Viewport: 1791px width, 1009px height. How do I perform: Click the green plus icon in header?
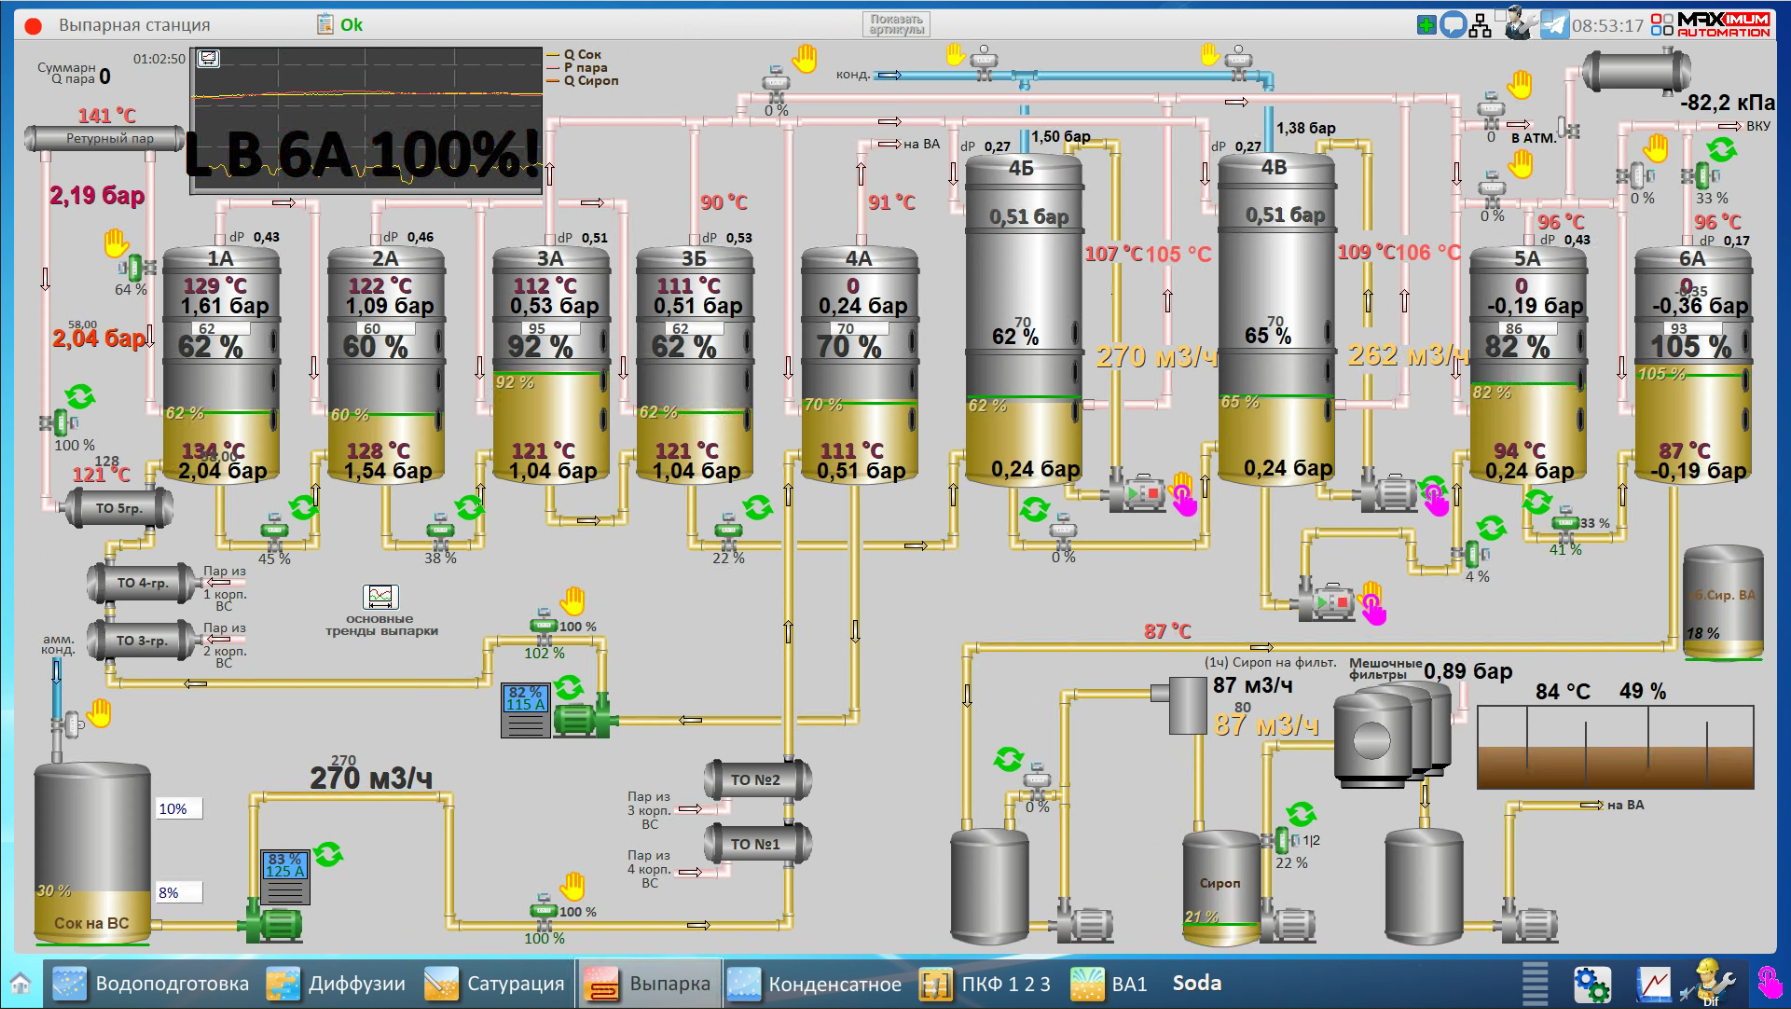coord(1426,25)
